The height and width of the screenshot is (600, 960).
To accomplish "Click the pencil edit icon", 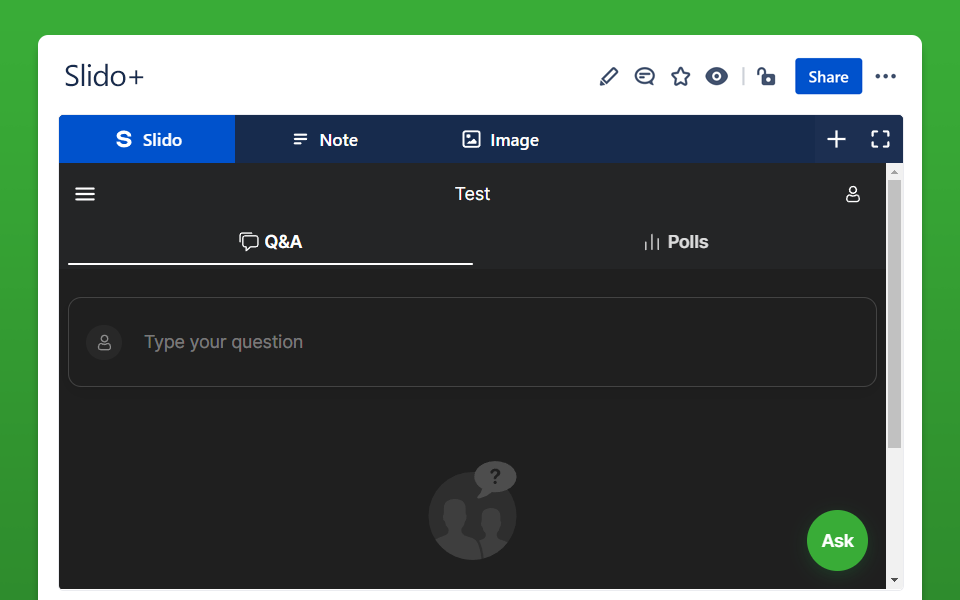I will click(x=609, y=77).
